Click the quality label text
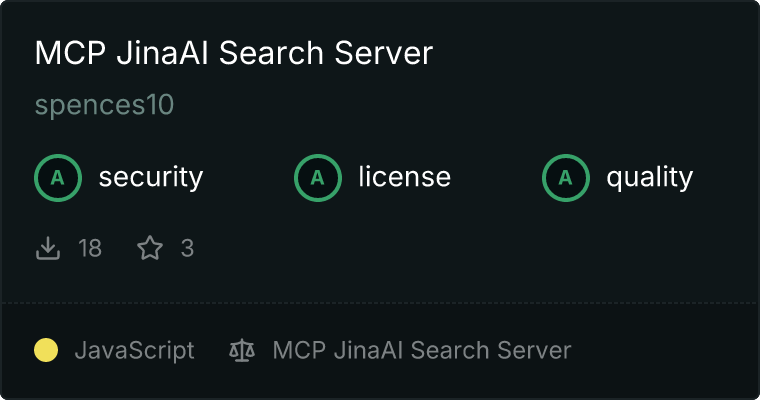 (649, 177)
